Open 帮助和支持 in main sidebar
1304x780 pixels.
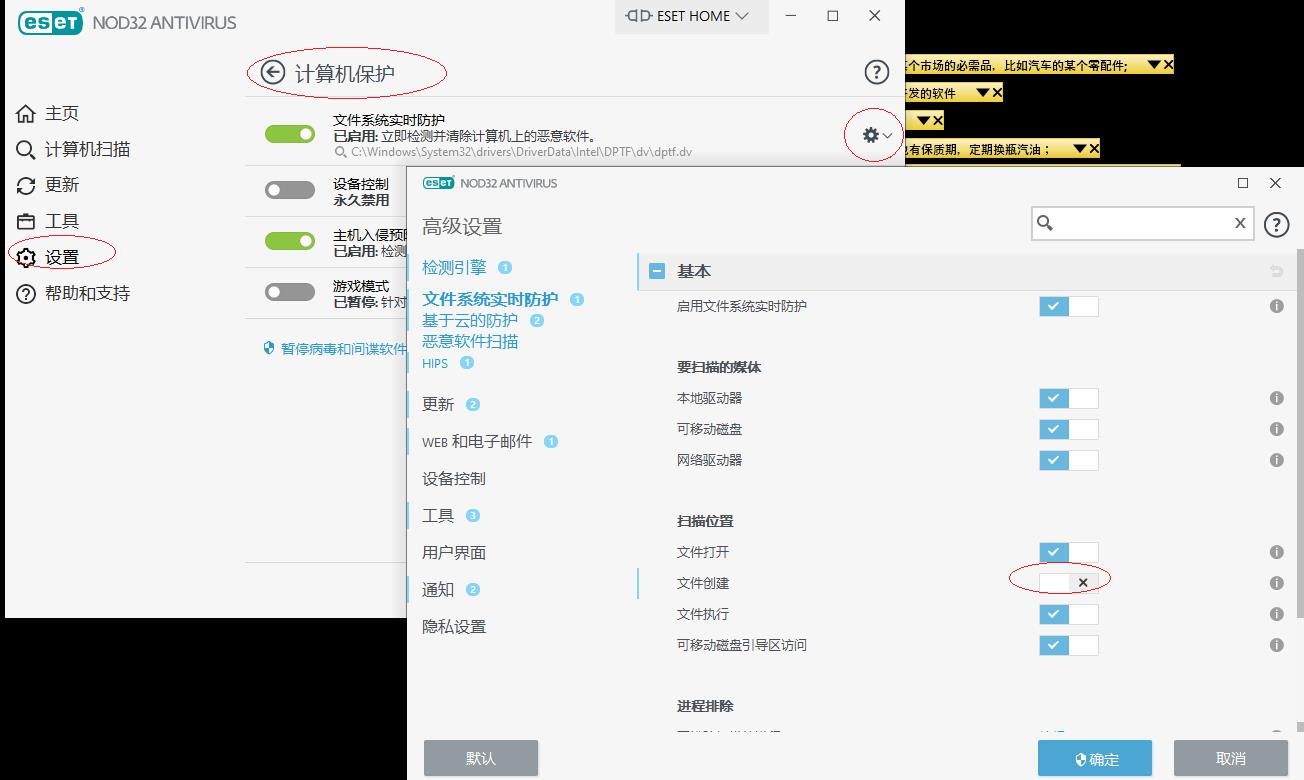coord(87,293)
